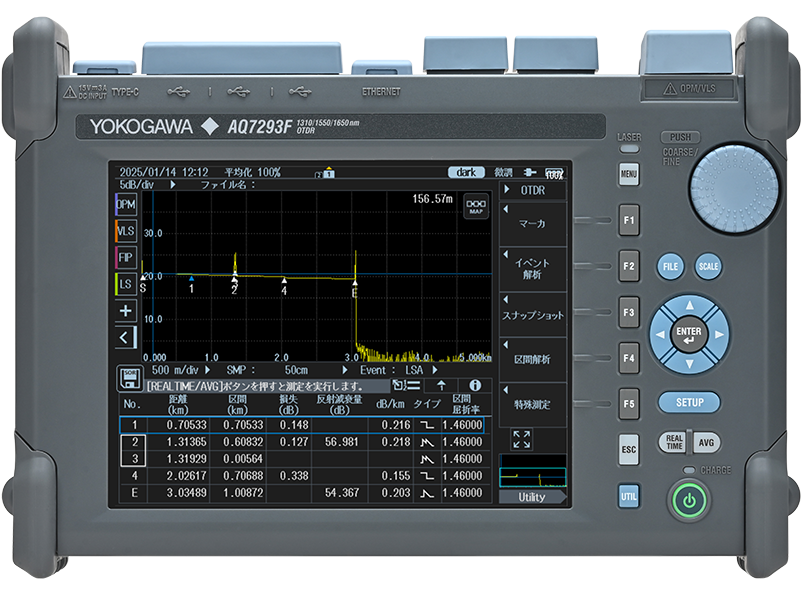Screen dimensions: 802x596
Task: Open the FIP fiber inspection probe icon
Action: pos(126,258)
